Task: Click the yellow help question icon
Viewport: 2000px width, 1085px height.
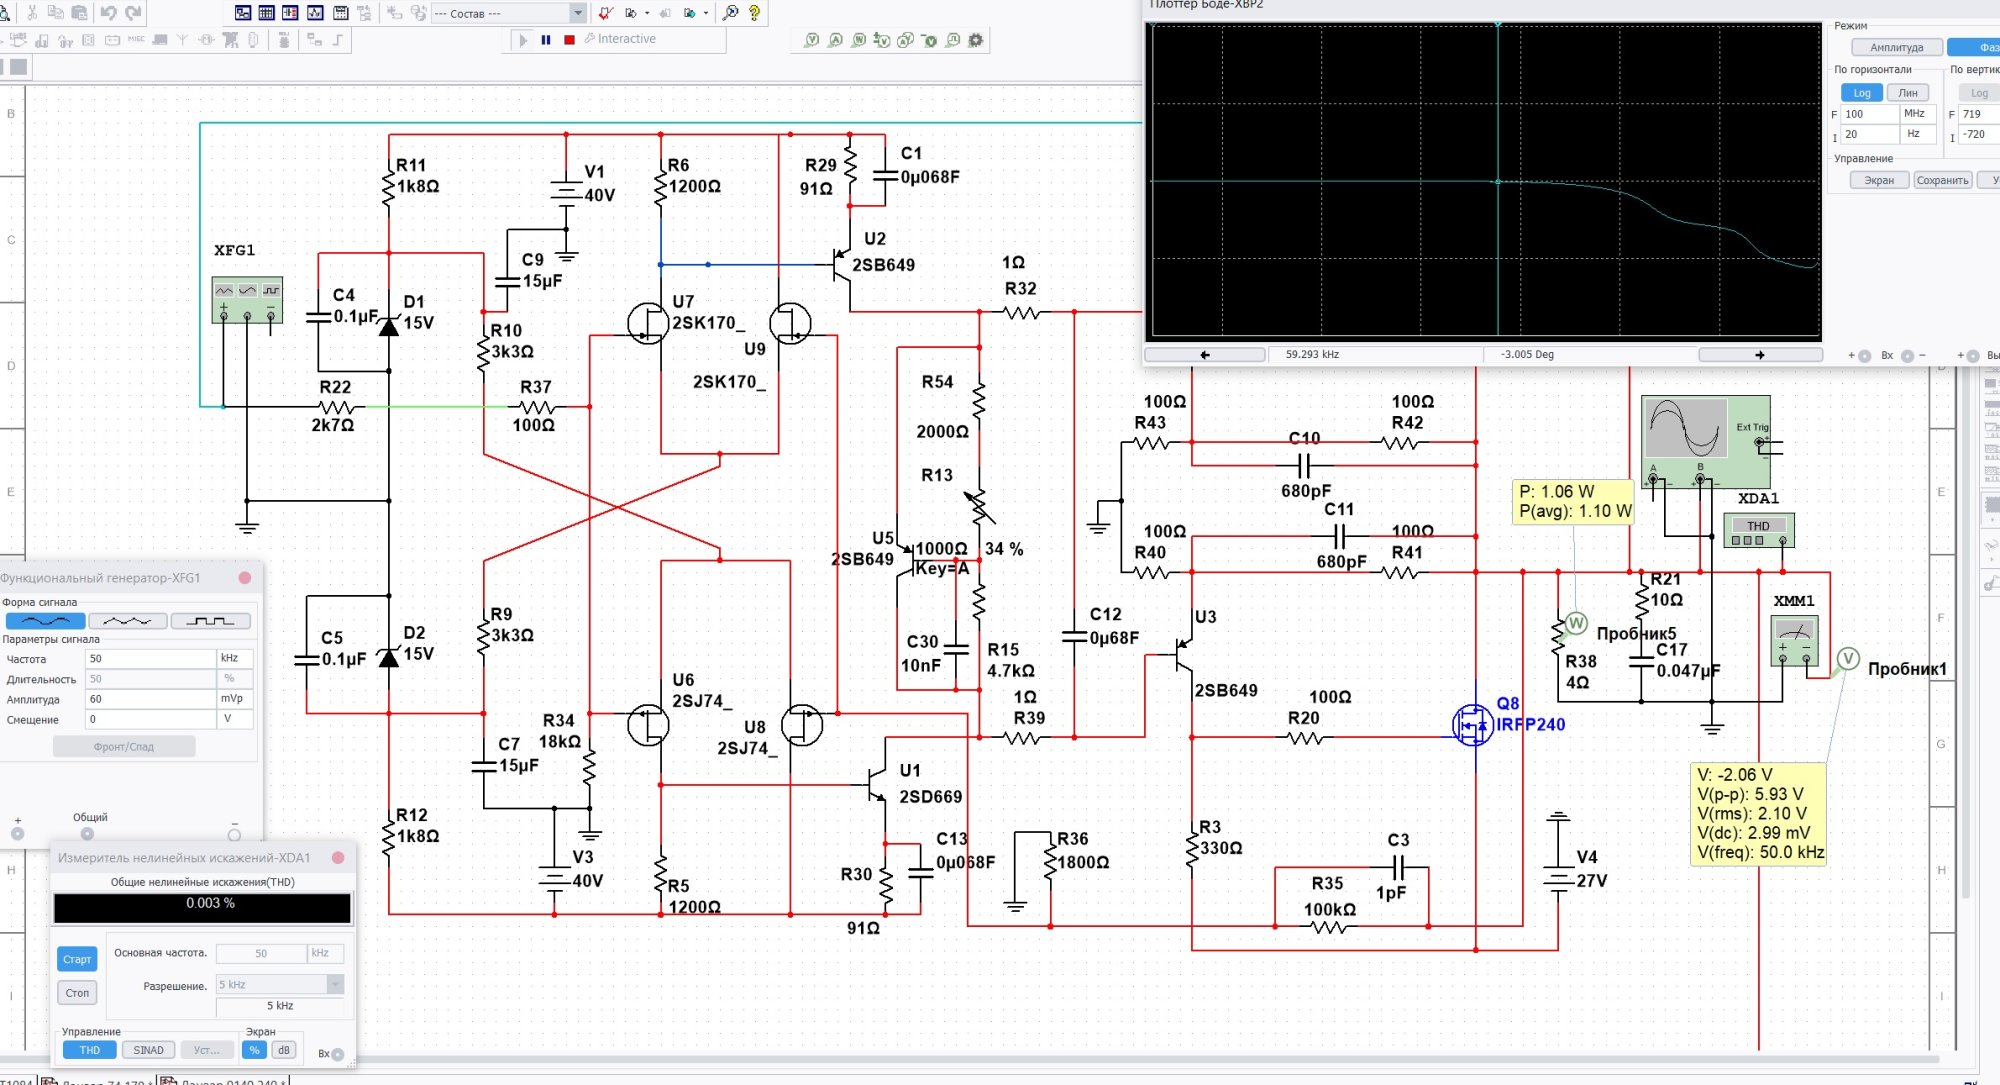Action: pyautogui.click(x=754, y=13)
